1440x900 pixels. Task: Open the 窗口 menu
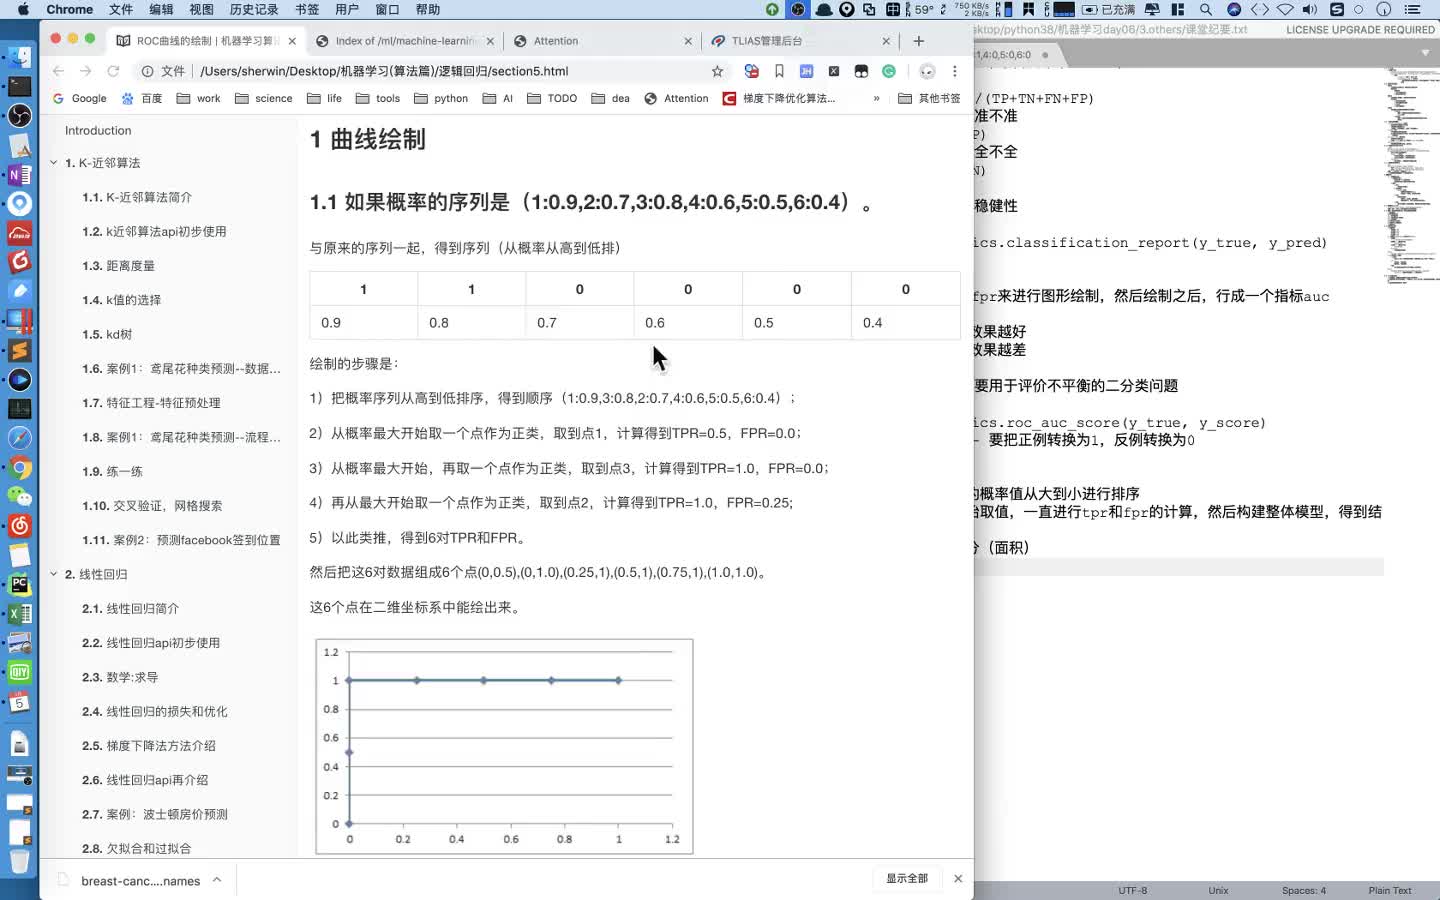(387, 9)
